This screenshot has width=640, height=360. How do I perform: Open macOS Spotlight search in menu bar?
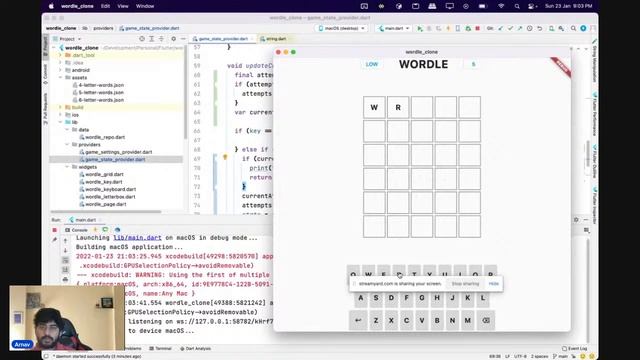pos(517,6)
